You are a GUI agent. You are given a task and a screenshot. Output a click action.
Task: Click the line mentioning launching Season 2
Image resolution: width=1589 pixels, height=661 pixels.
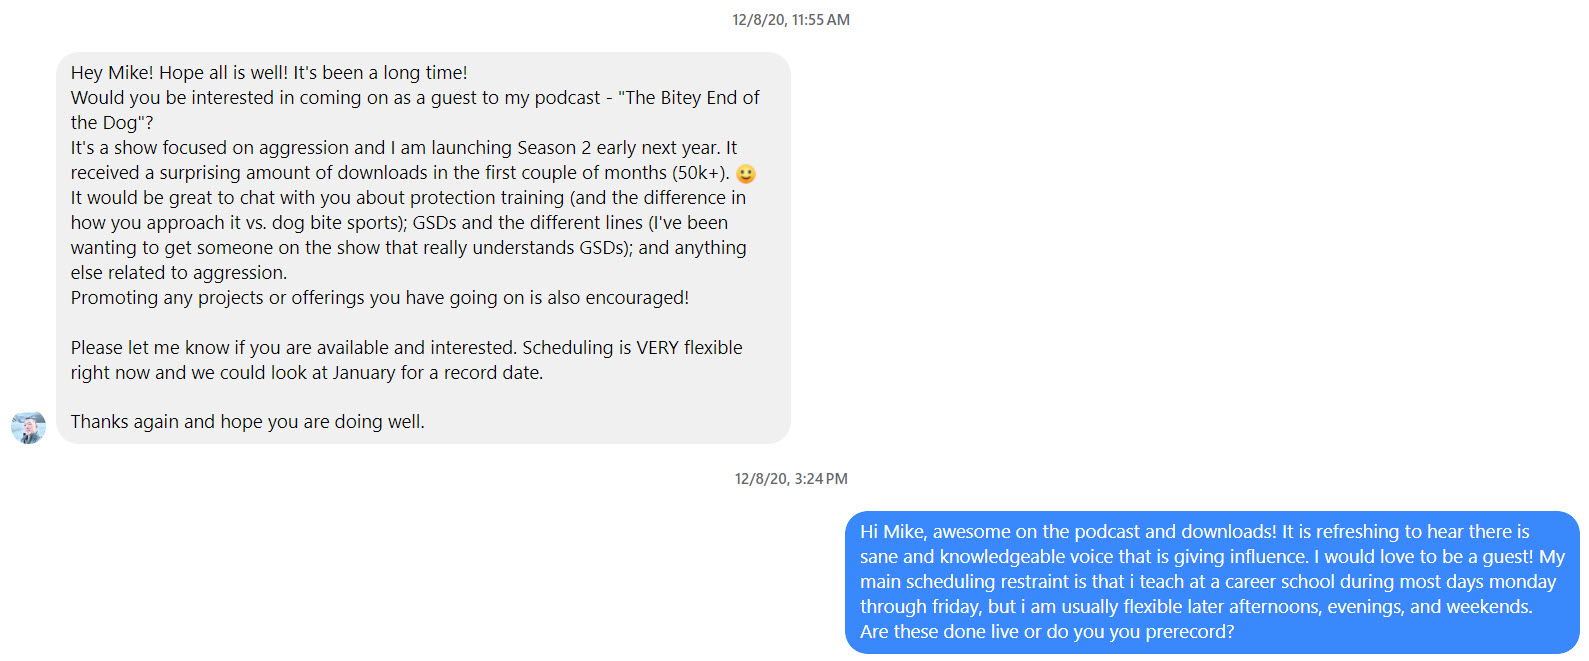point(404,148)
